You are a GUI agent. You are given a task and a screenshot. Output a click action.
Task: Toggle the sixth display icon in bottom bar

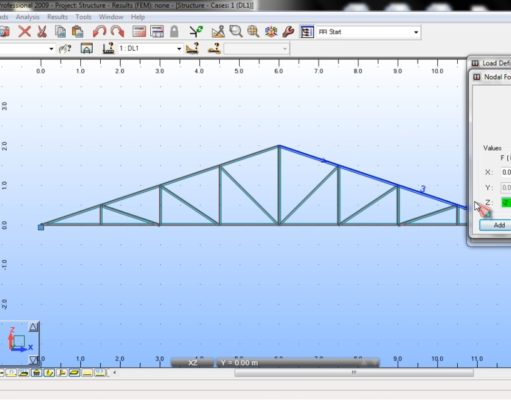(74, 373)
